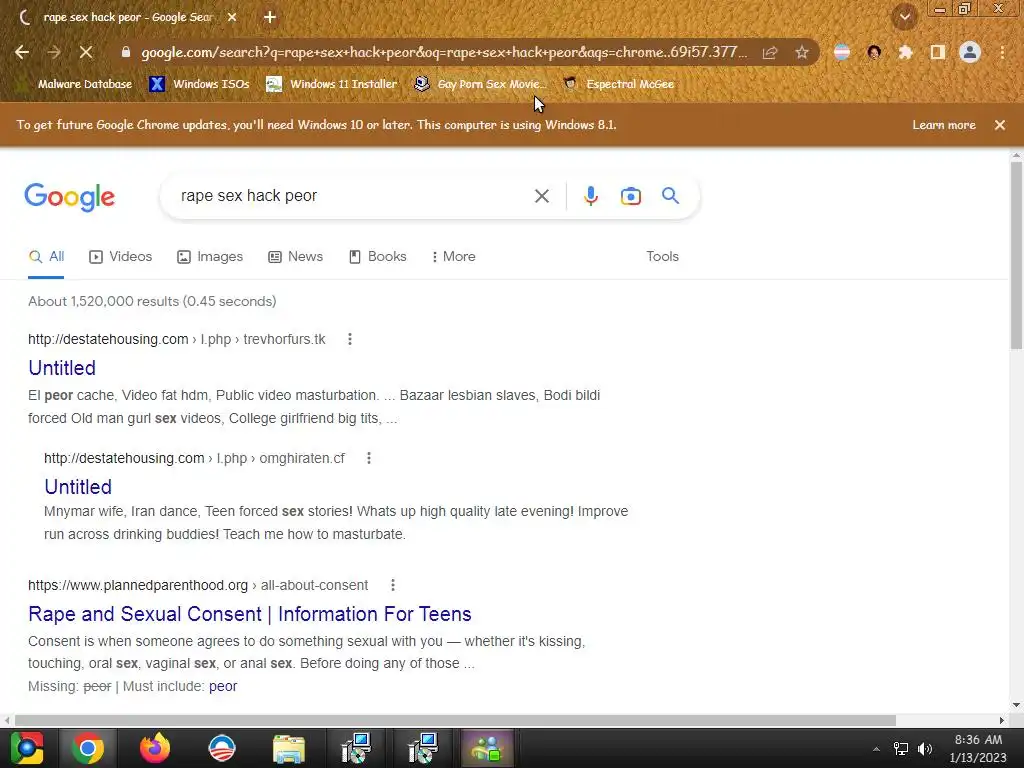The width and height of the screenshot is (1024, 768).
Task: Open the Start button in the taskbar
Action: click(26, 748)
